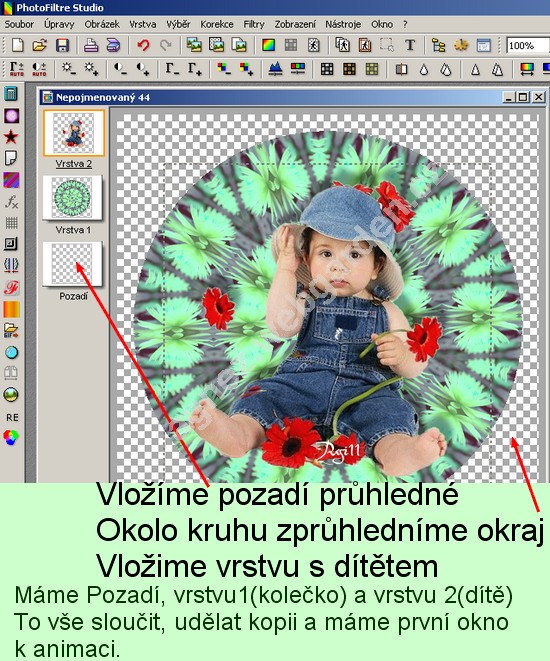Screen dimensions: 550x661
Task: Open the Vrstva menu
Action: tap(142, 24)
